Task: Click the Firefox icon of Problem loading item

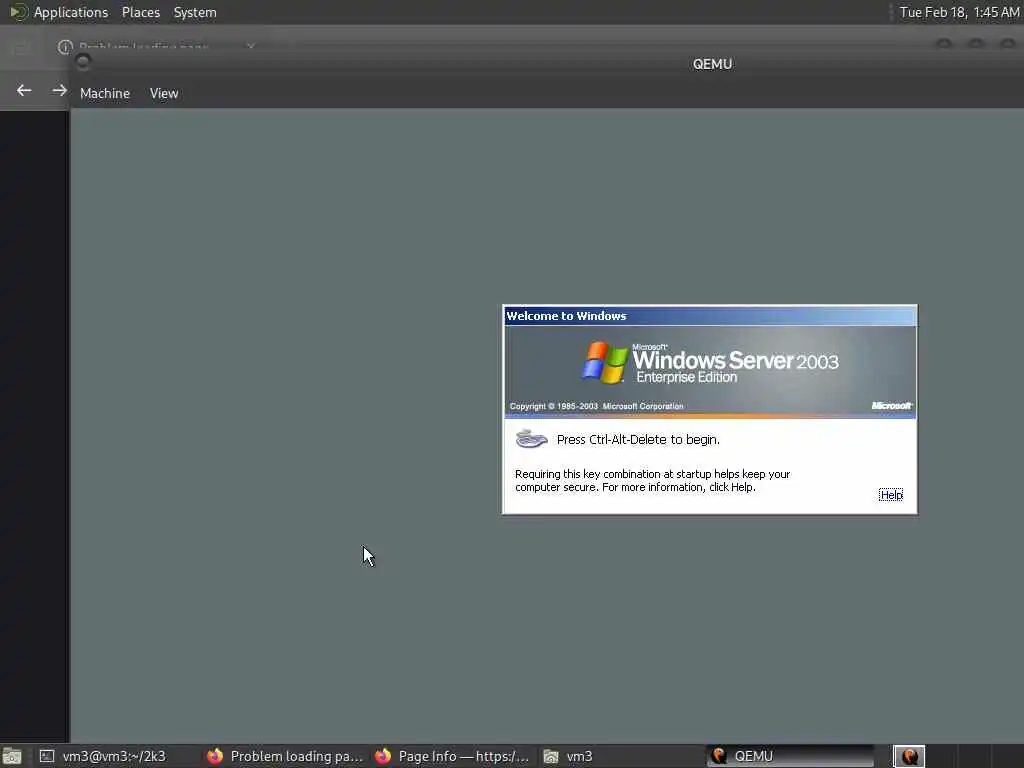Action: (215, 756)
